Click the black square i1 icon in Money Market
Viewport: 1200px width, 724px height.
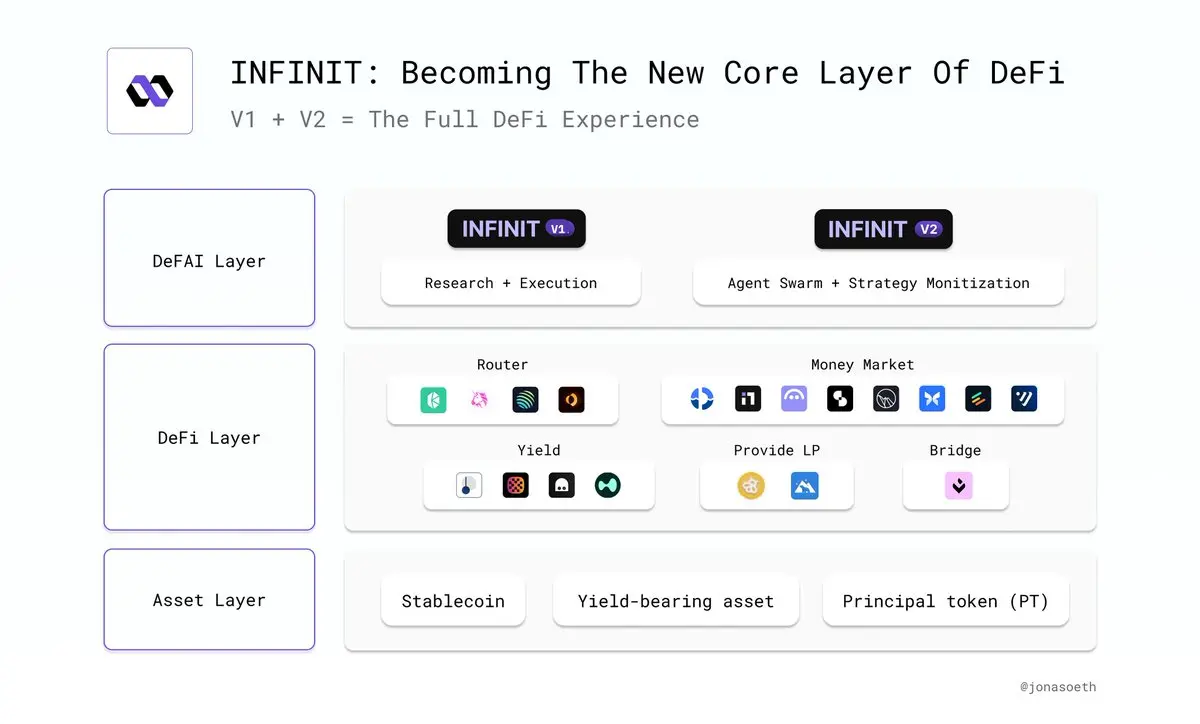(x=748, y=399)
